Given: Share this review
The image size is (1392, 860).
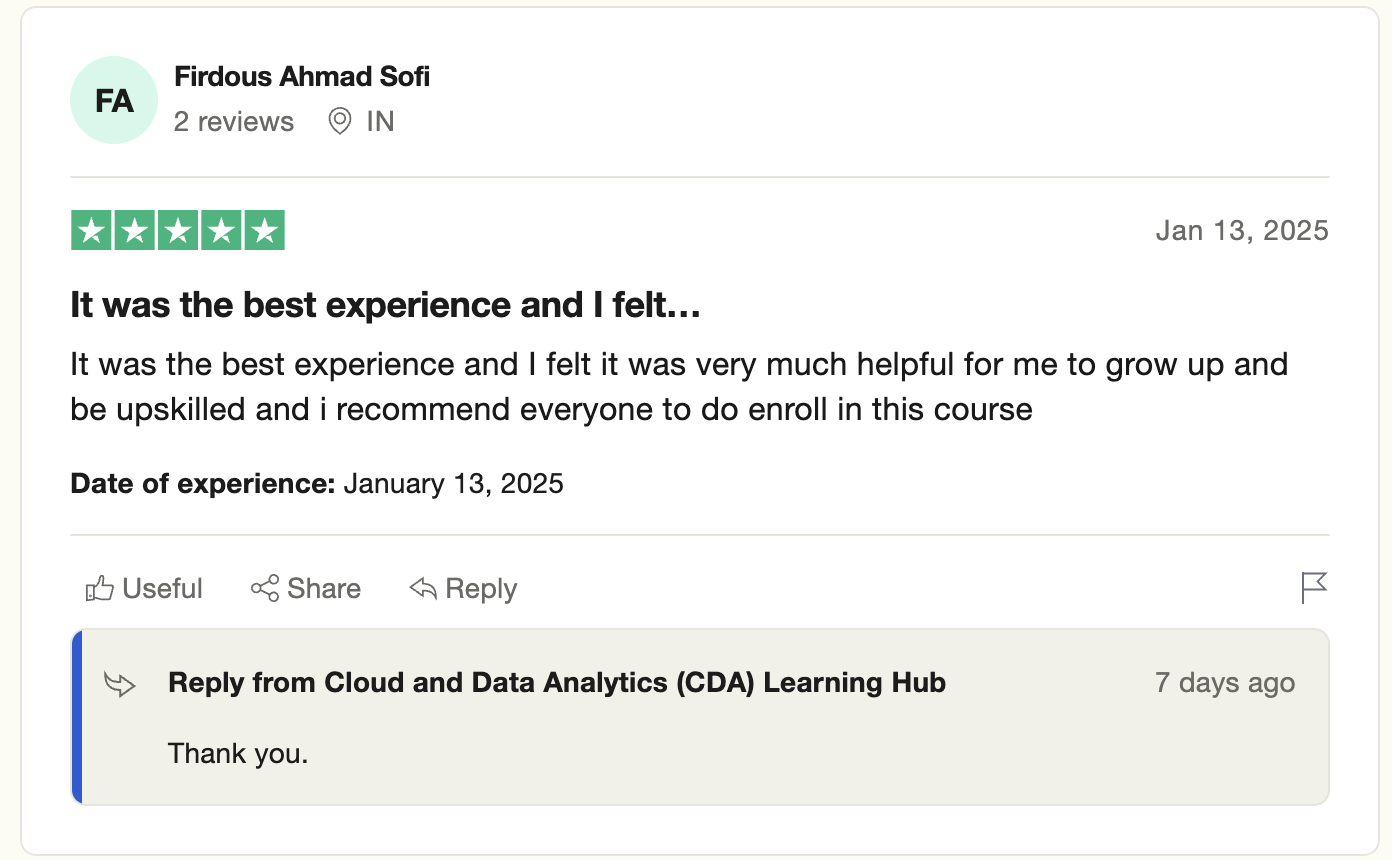Looking at the screenshot, I should point(305,589).
